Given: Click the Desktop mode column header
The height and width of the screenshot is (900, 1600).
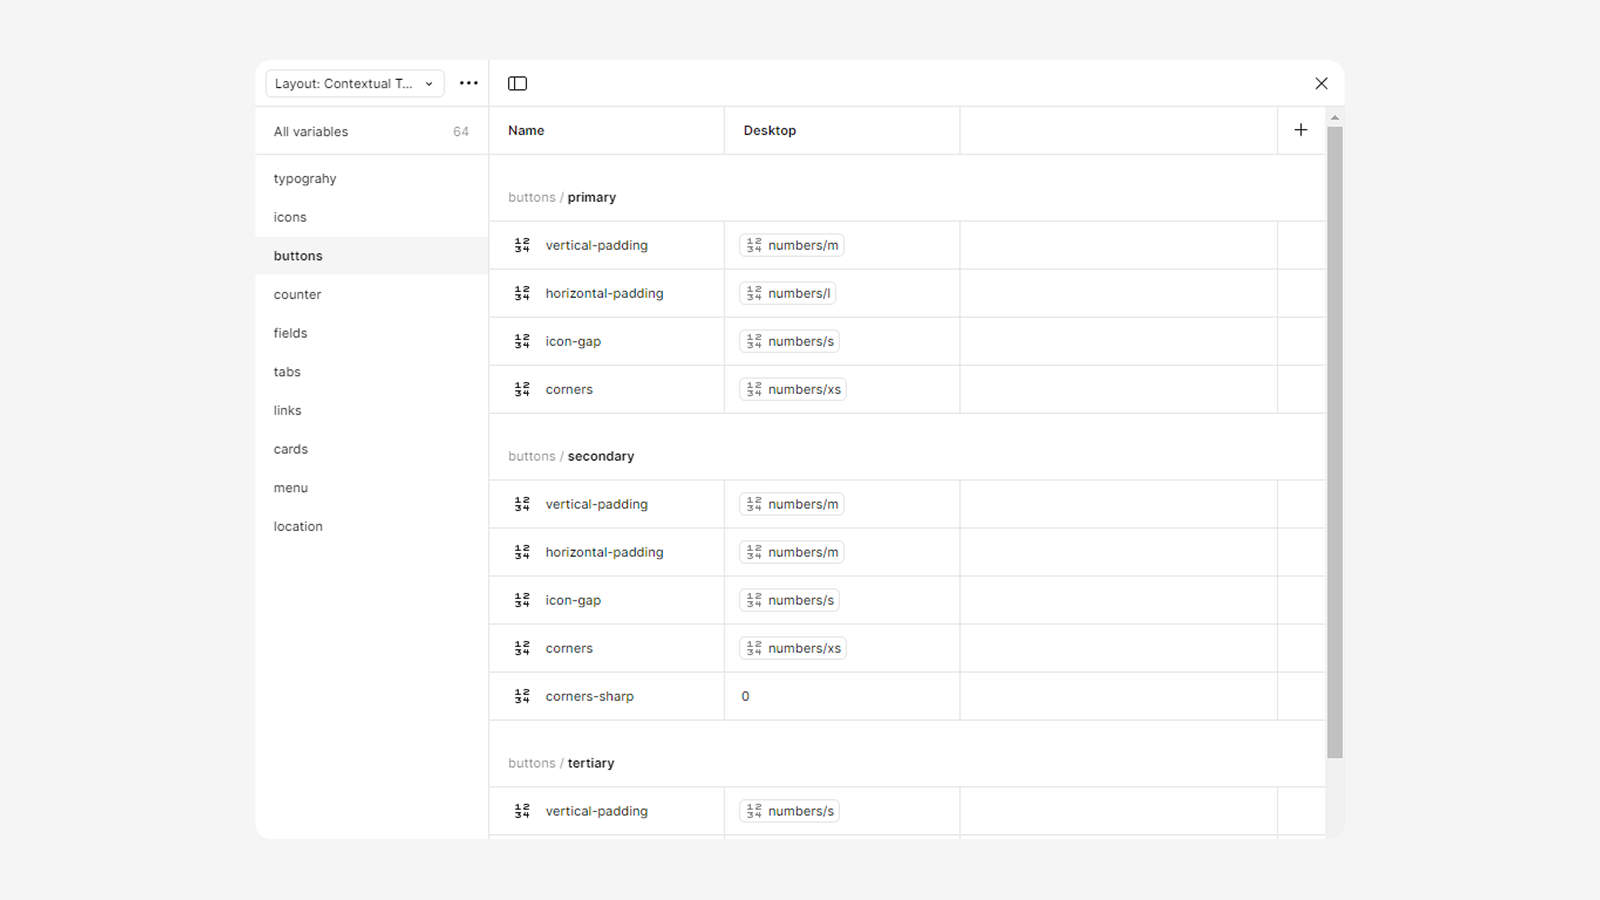Looking at the screenshot, I should (770, 131).
